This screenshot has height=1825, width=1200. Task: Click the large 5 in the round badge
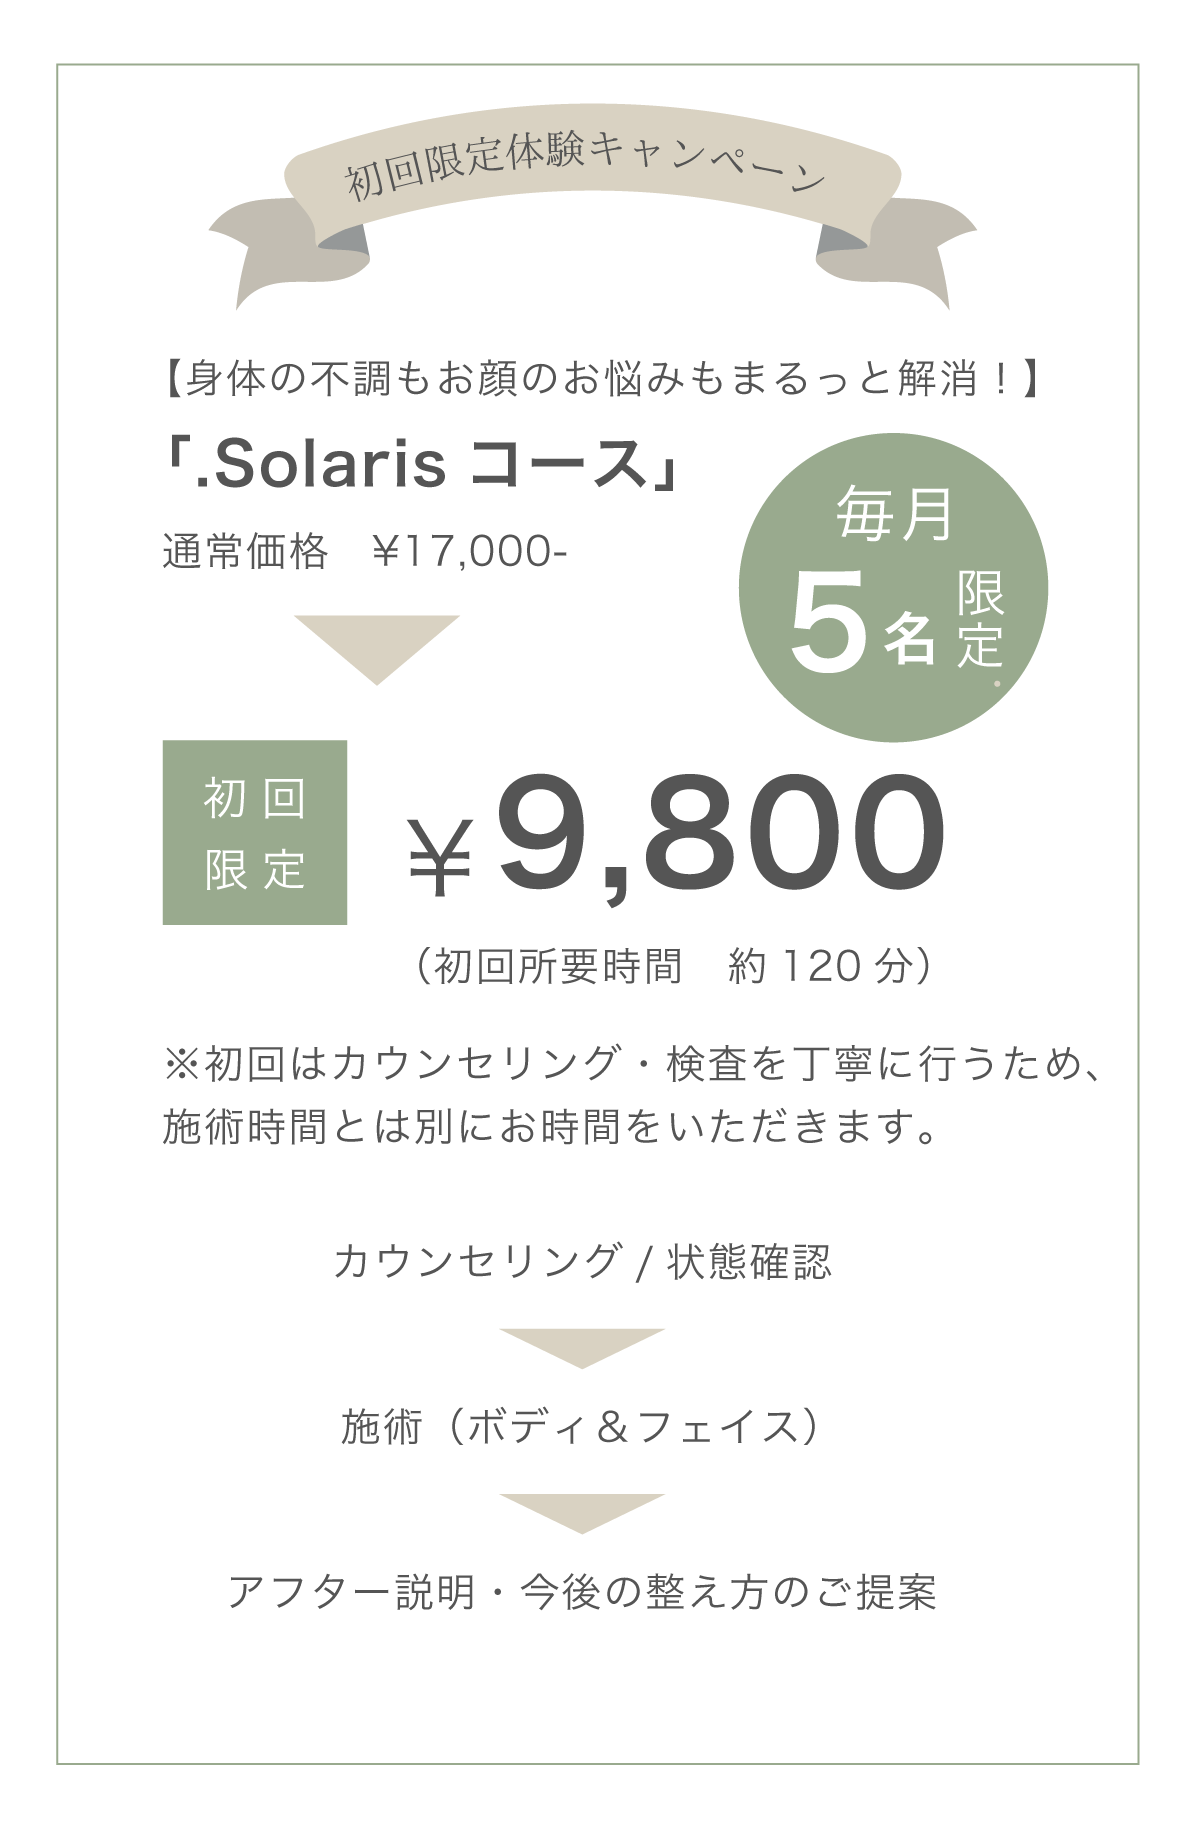click(x=827, y=621)
